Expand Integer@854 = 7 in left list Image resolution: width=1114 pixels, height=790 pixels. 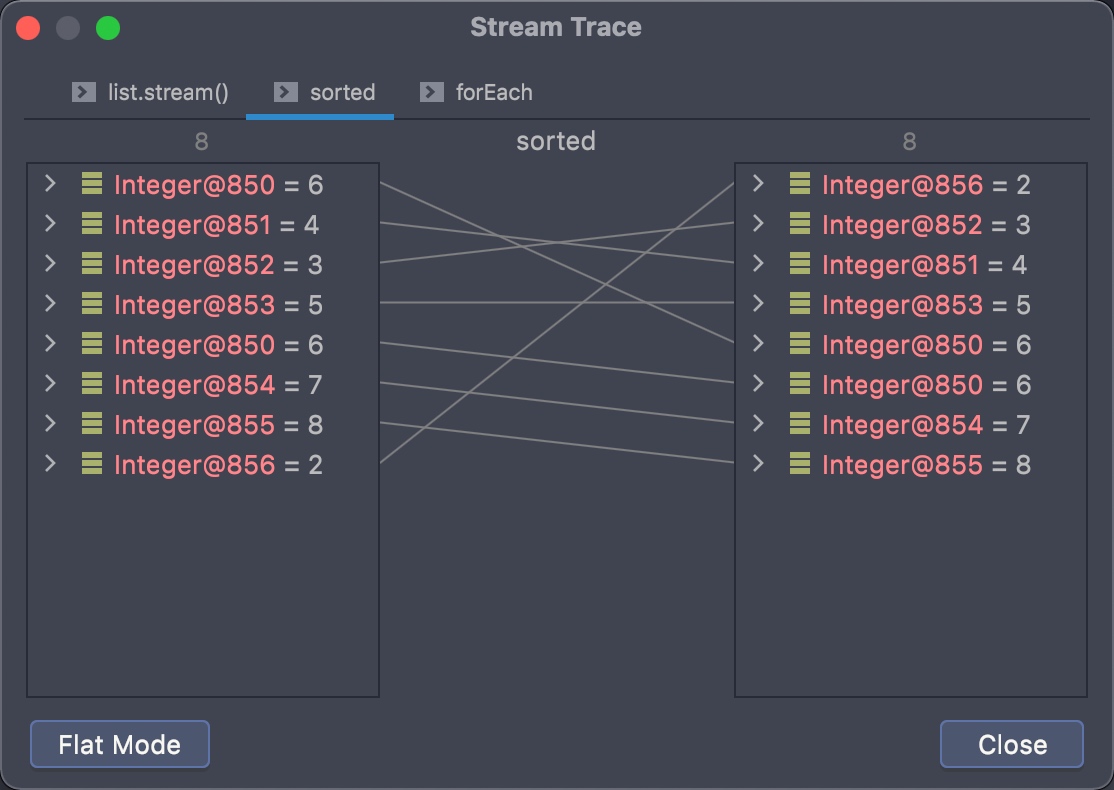50,384
